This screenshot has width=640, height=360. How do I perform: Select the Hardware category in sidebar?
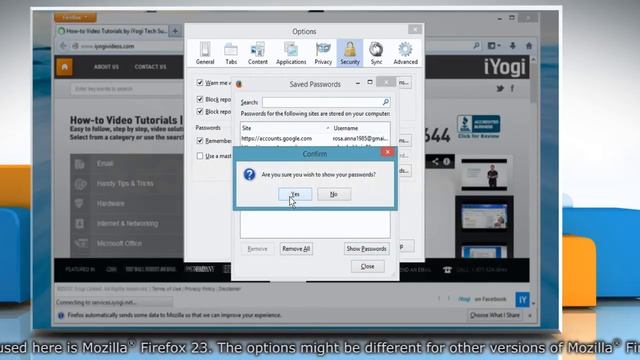[x=111, y=204]
